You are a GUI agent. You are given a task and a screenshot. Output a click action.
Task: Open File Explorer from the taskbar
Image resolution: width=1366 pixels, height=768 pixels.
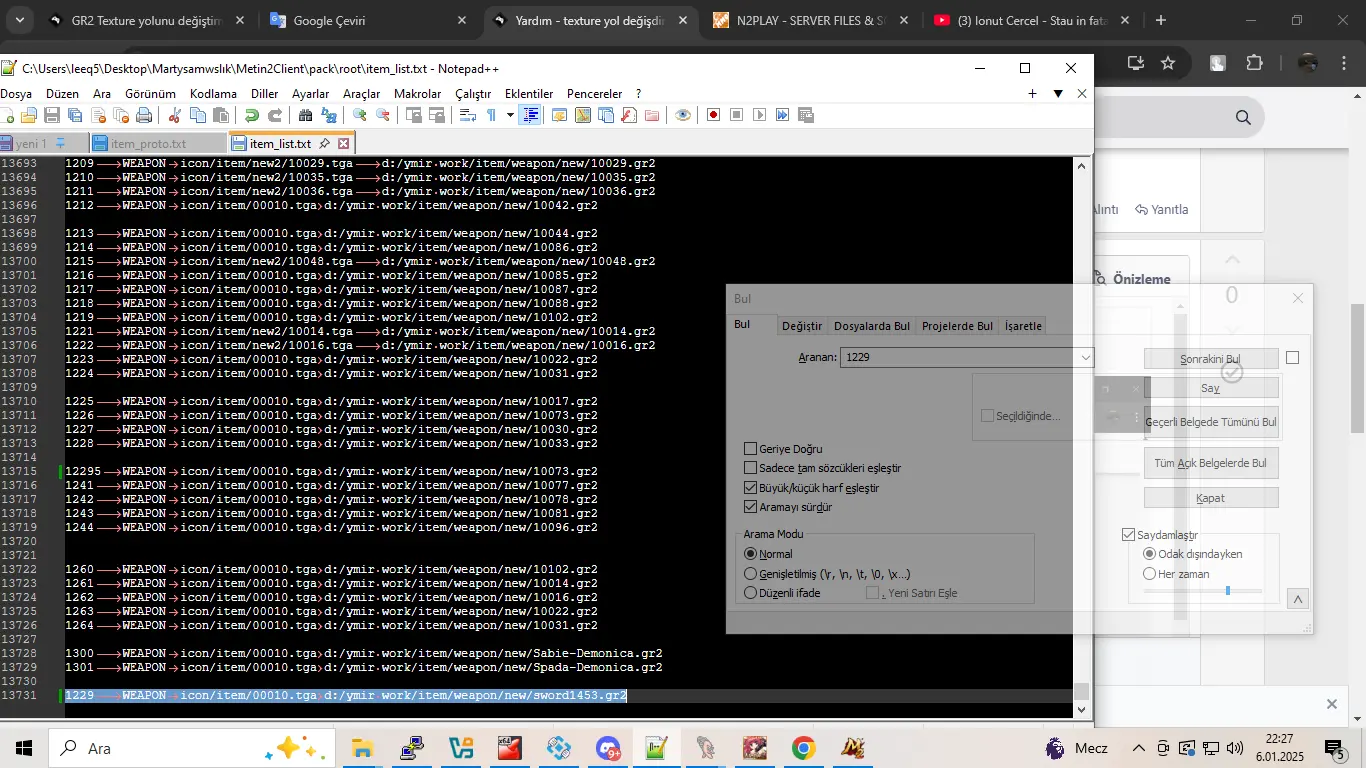362,748
